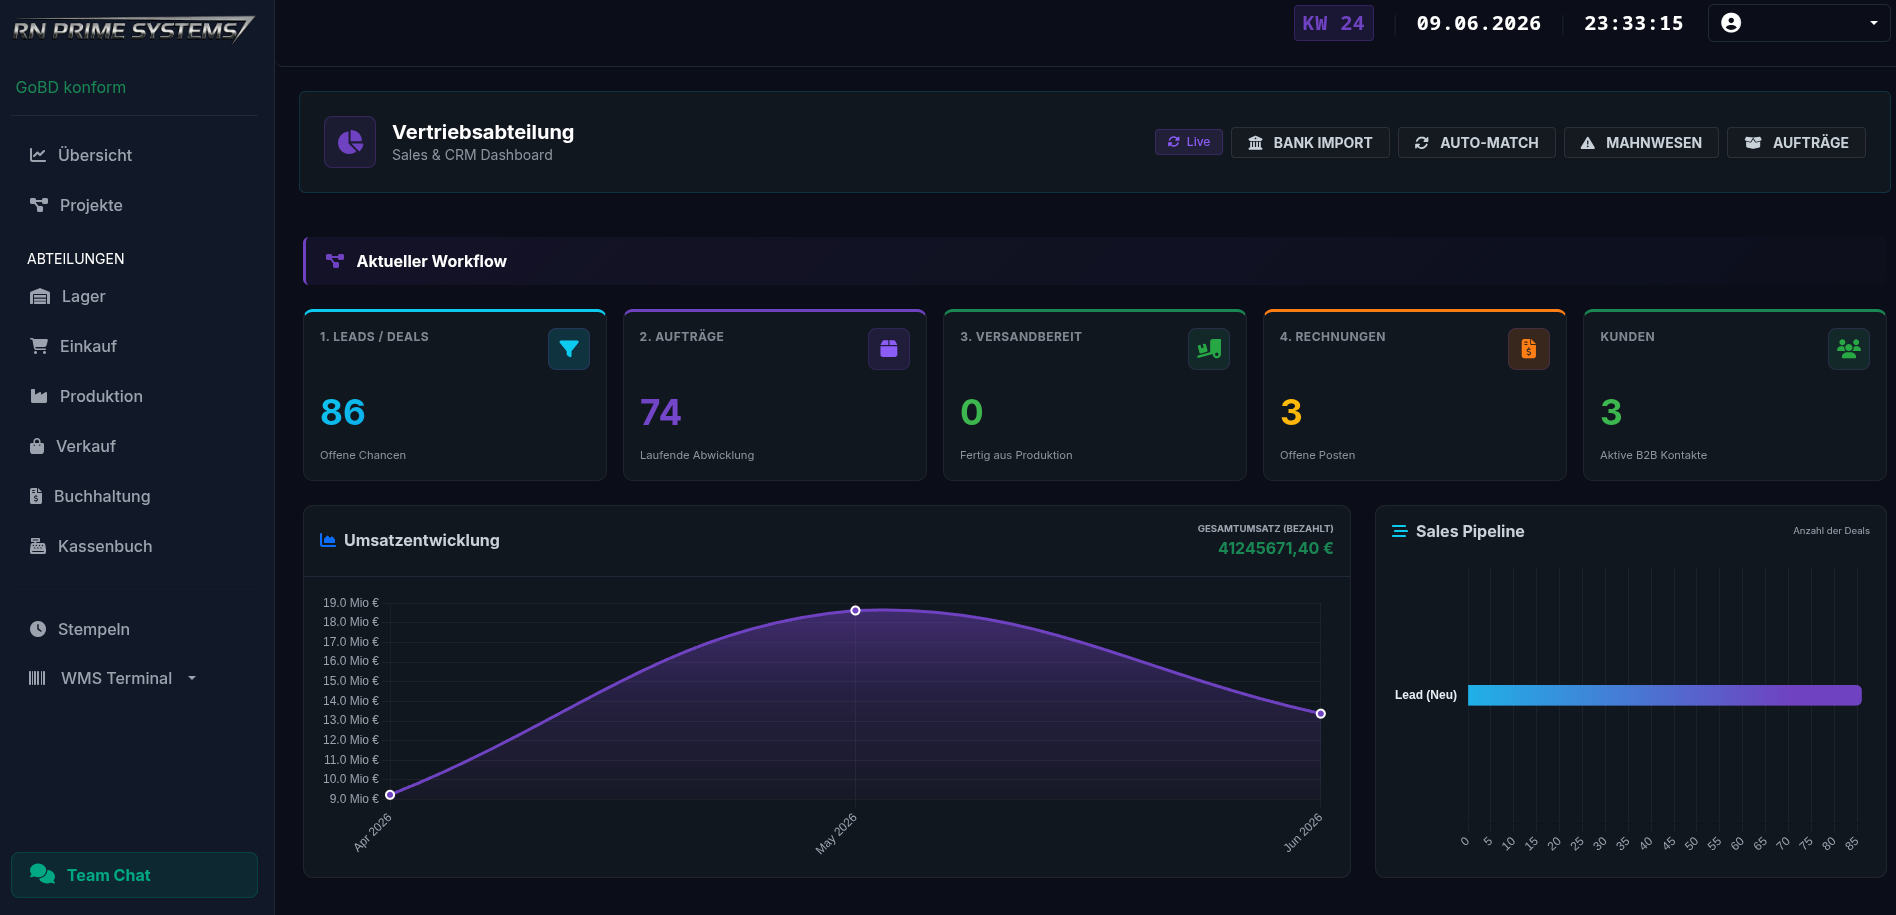The width and height of the screenshot is (1896, 915).
Task: Open the 4. Rechnungen card
Action: [1415, 395]
